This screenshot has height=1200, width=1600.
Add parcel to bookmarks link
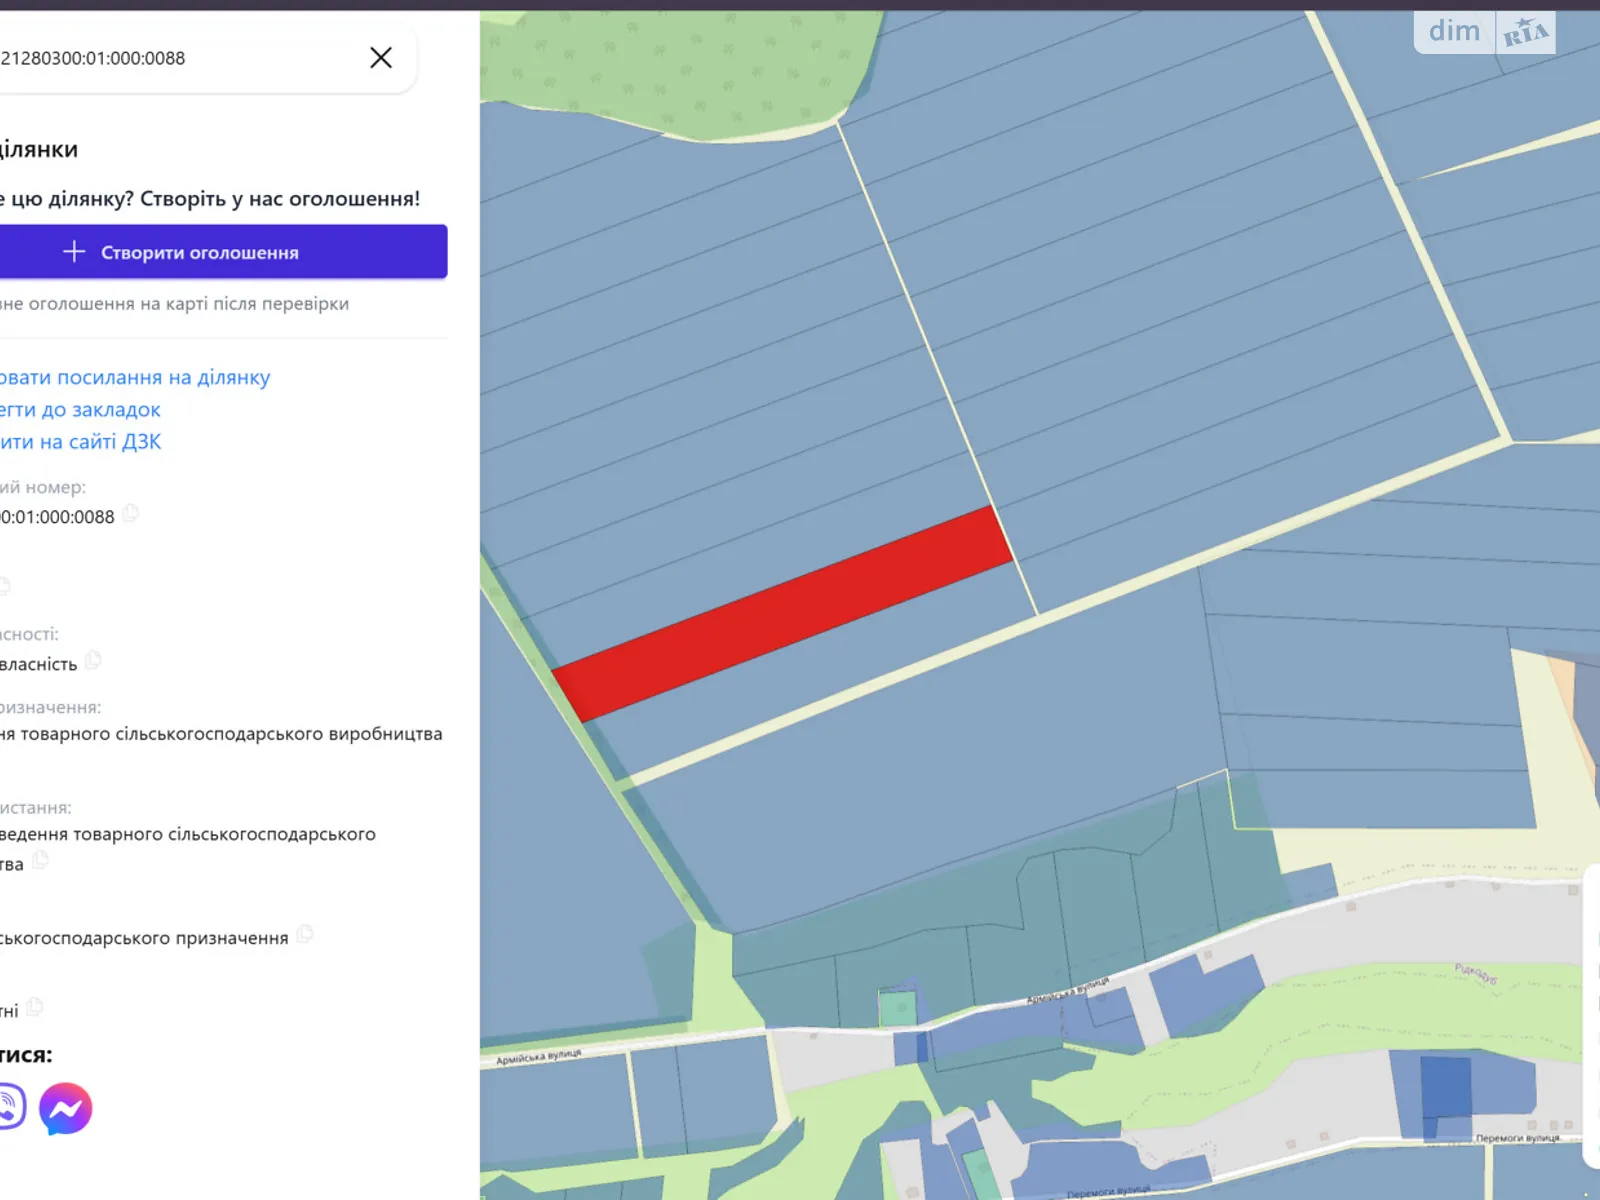[x=80, y=410]
